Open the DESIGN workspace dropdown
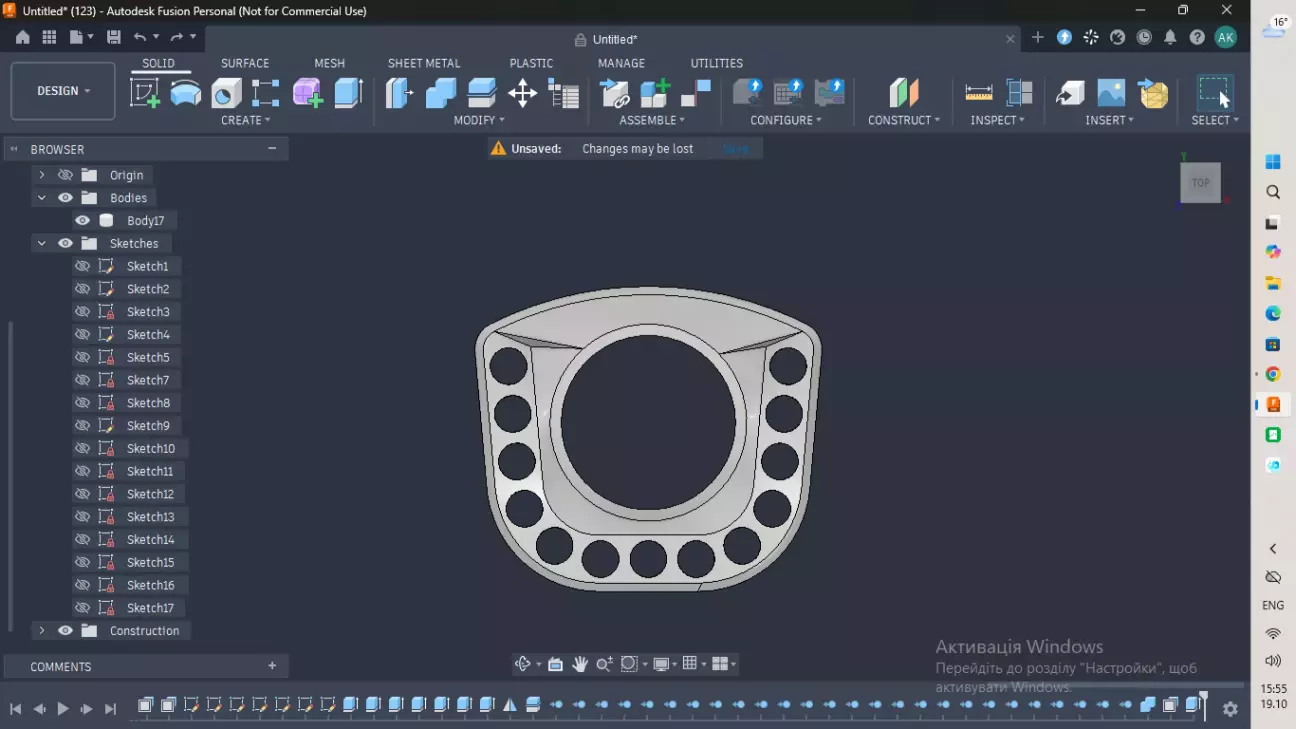This screenshot has width=1296, height=729. pyautogui.click(x=63, y=91)
